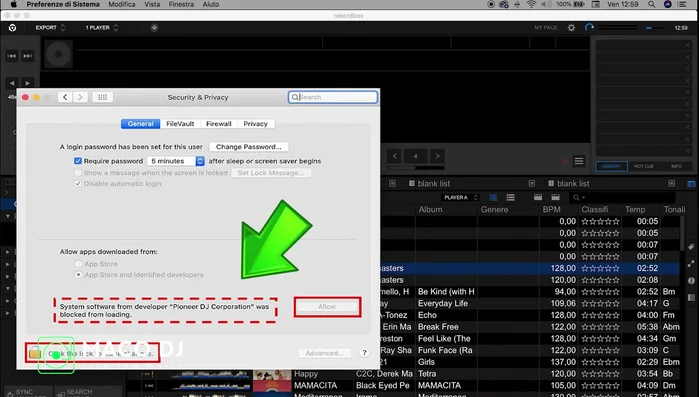Open the Aiuto menu
The height and width of the screenshot is (397, 699).
tap(211, 4)
